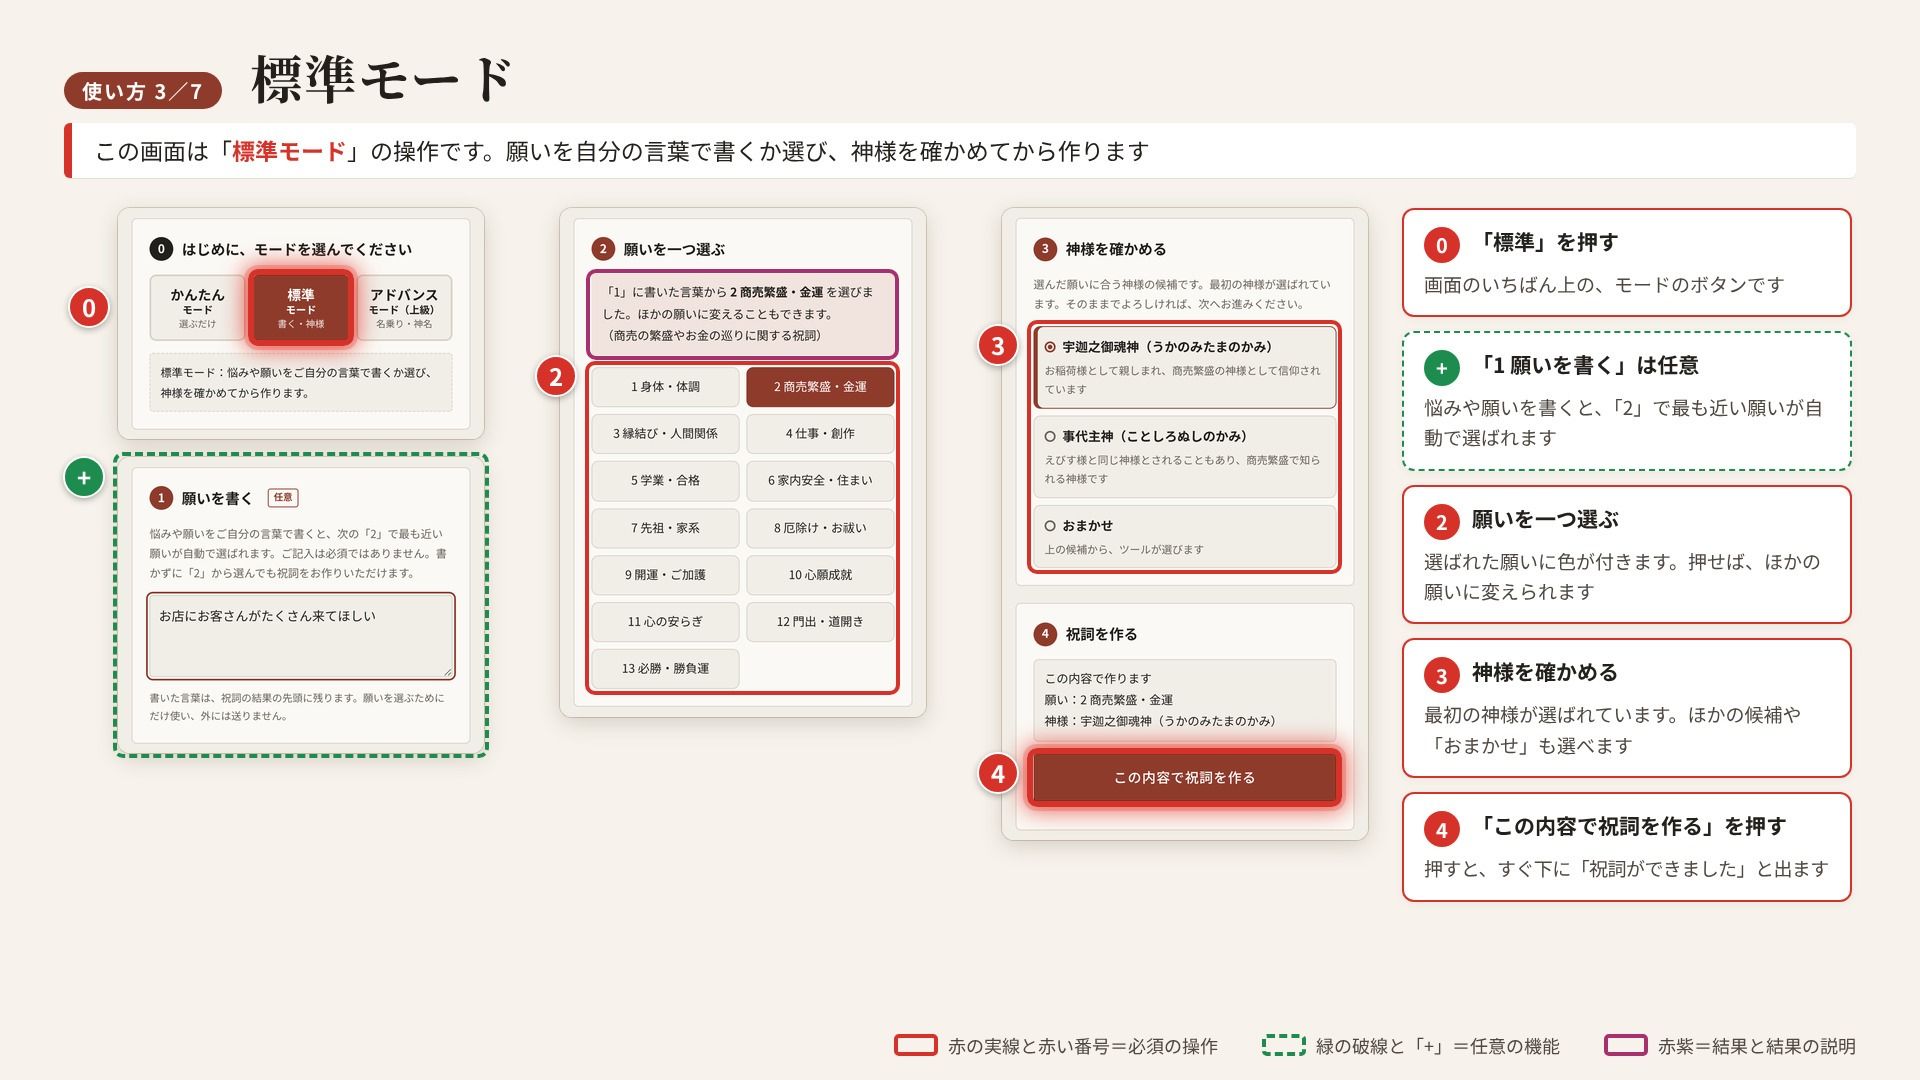
Task: Choose wish 5 学業・合格
Action: pyautogui.click(x=665, y=481)
